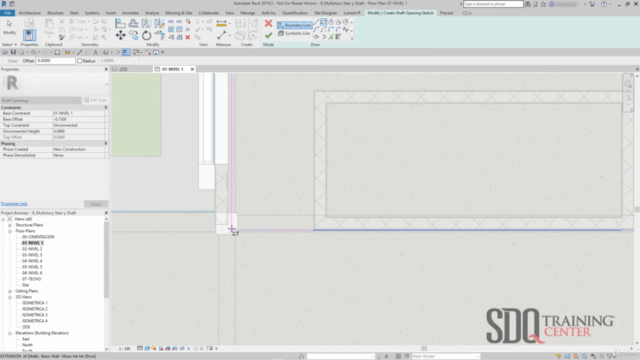Viewport: 640px width, 360px height.
Task: Click the 1:100 view scale control
Action: (124, 349)
